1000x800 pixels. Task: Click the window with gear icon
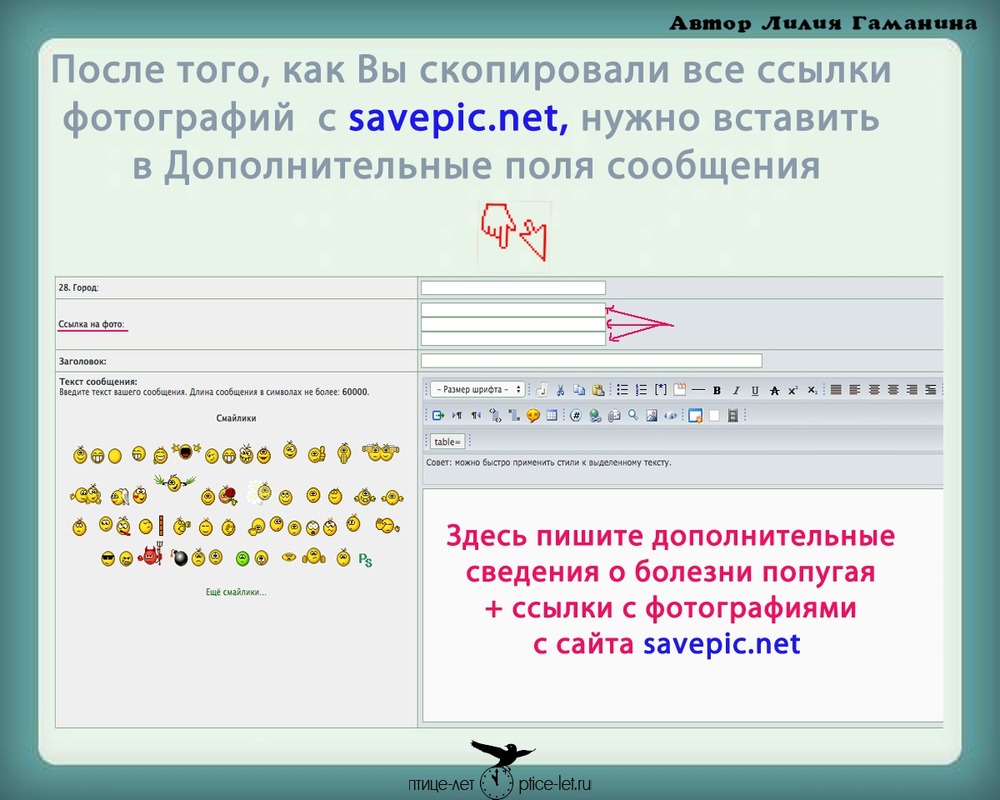click(695, 416)
